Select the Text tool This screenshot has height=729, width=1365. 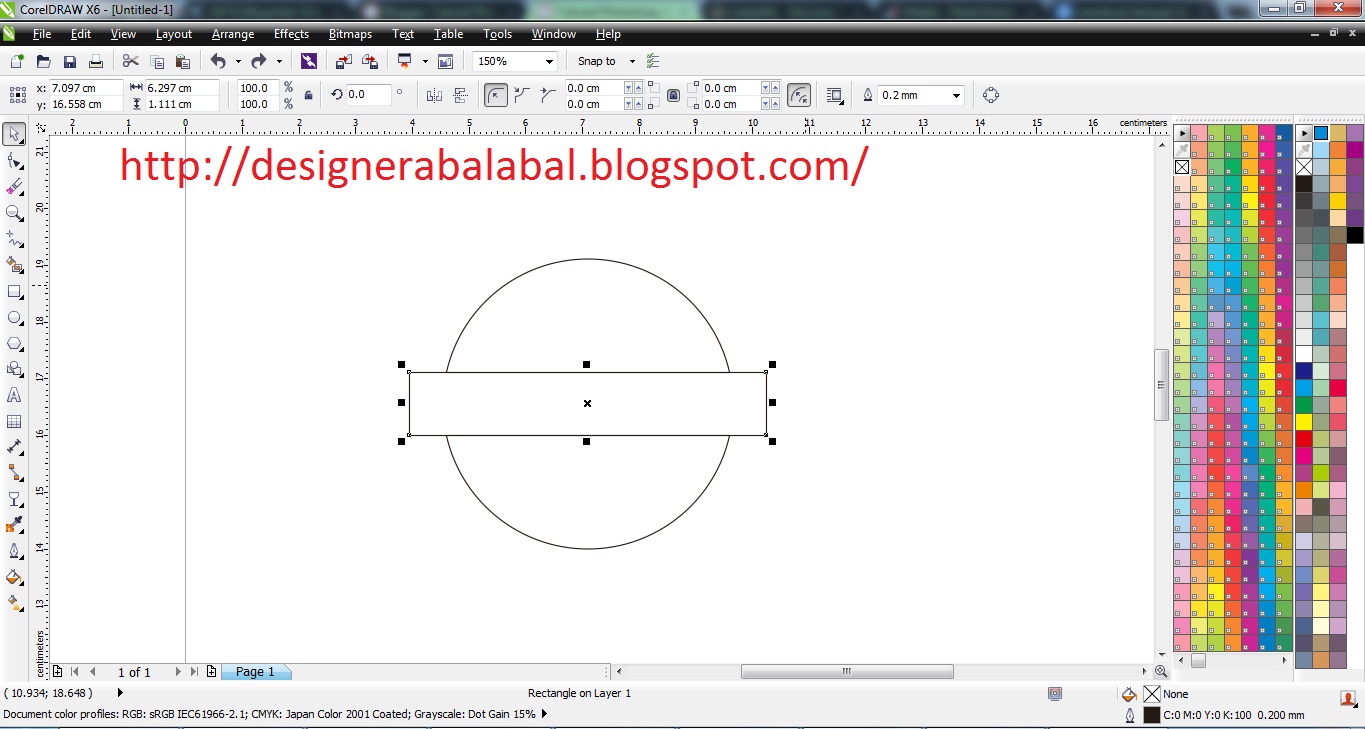point(15,395)
